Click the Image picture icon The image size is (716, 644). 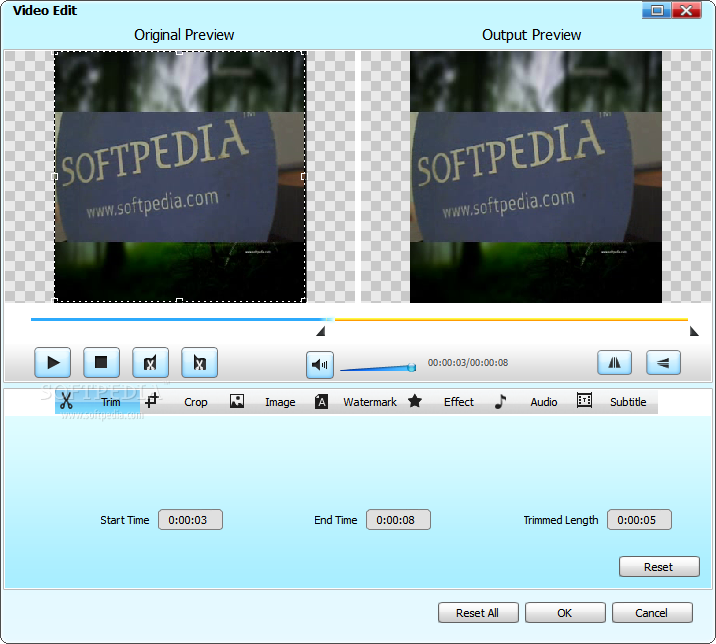click(237, 401)
